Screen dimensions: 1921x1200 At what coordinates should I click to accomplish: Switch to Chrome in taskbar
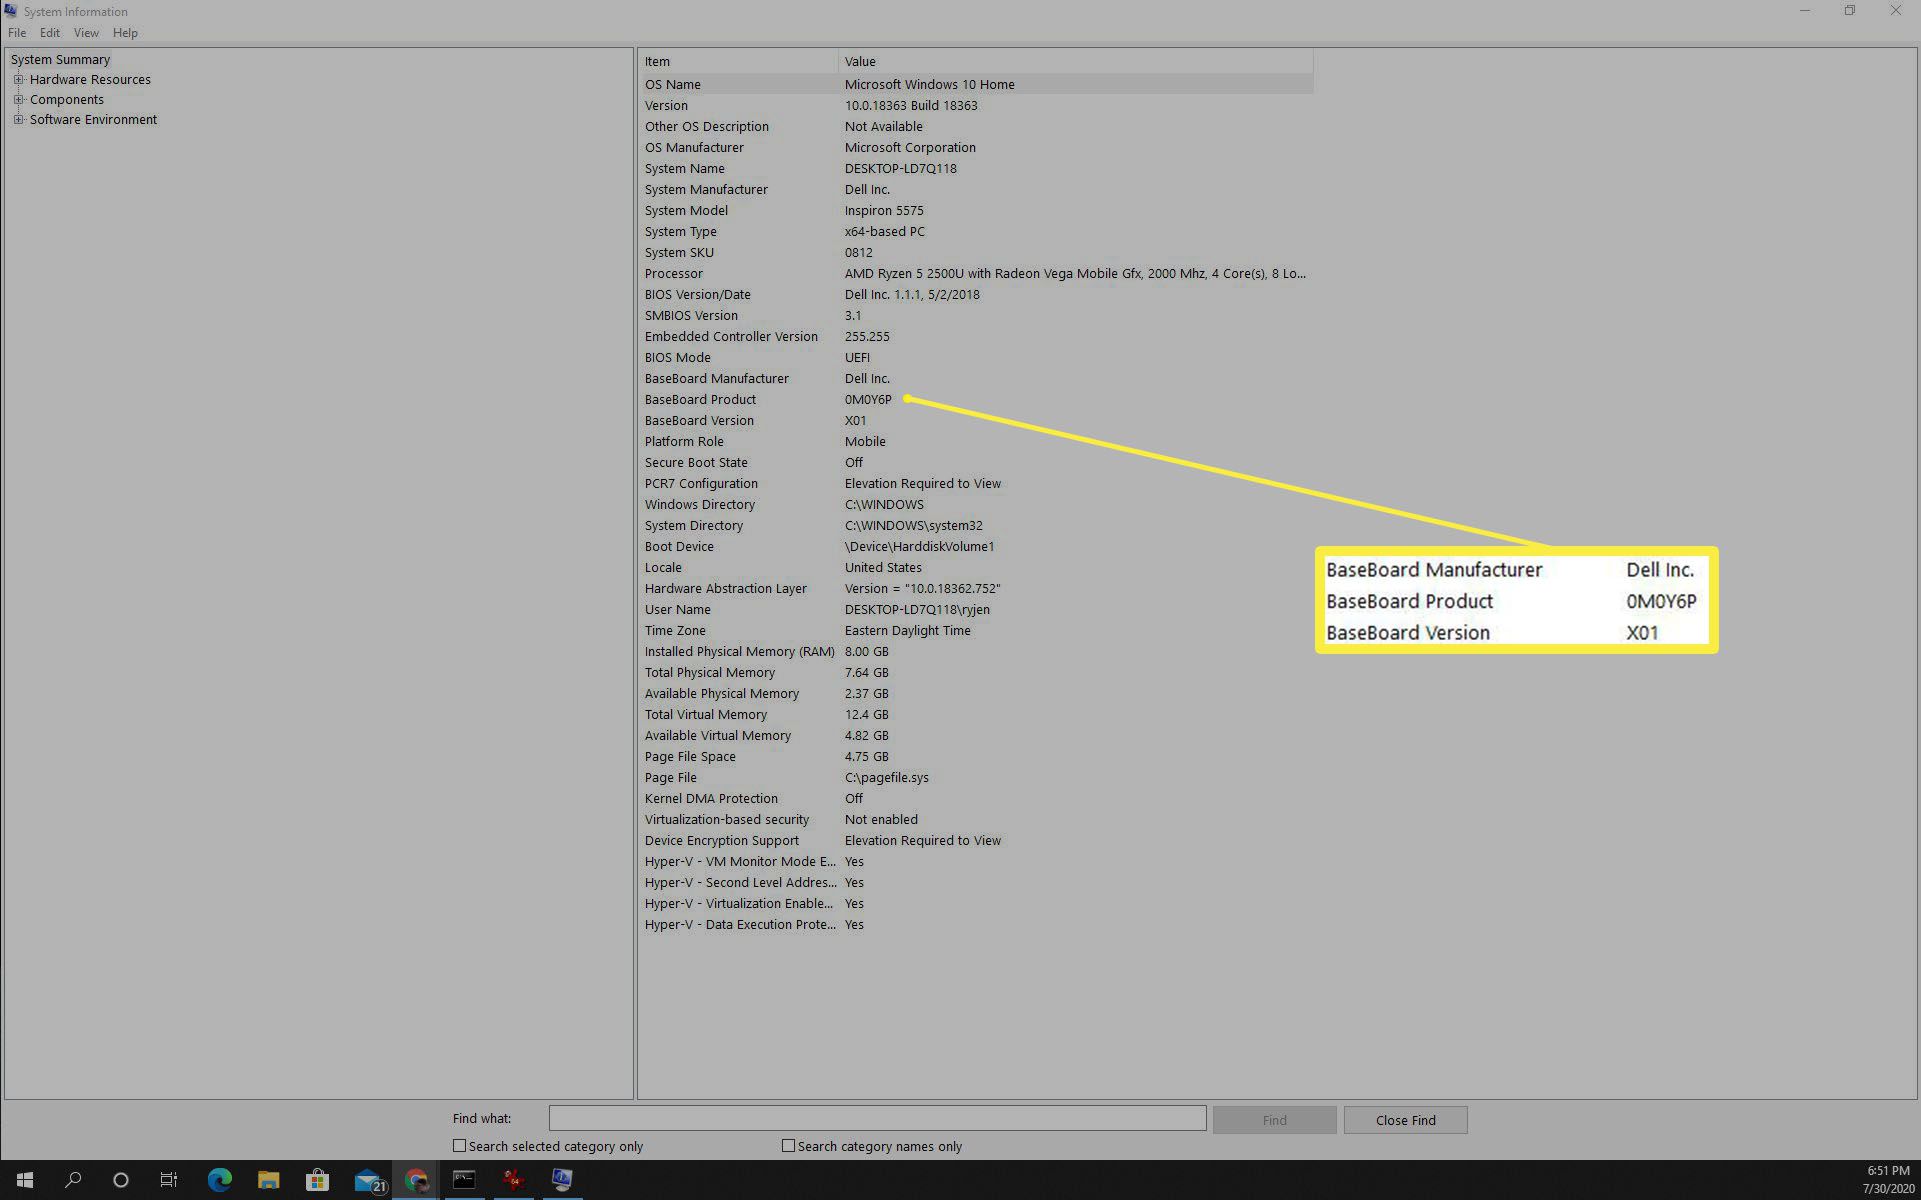[416, 1180]
